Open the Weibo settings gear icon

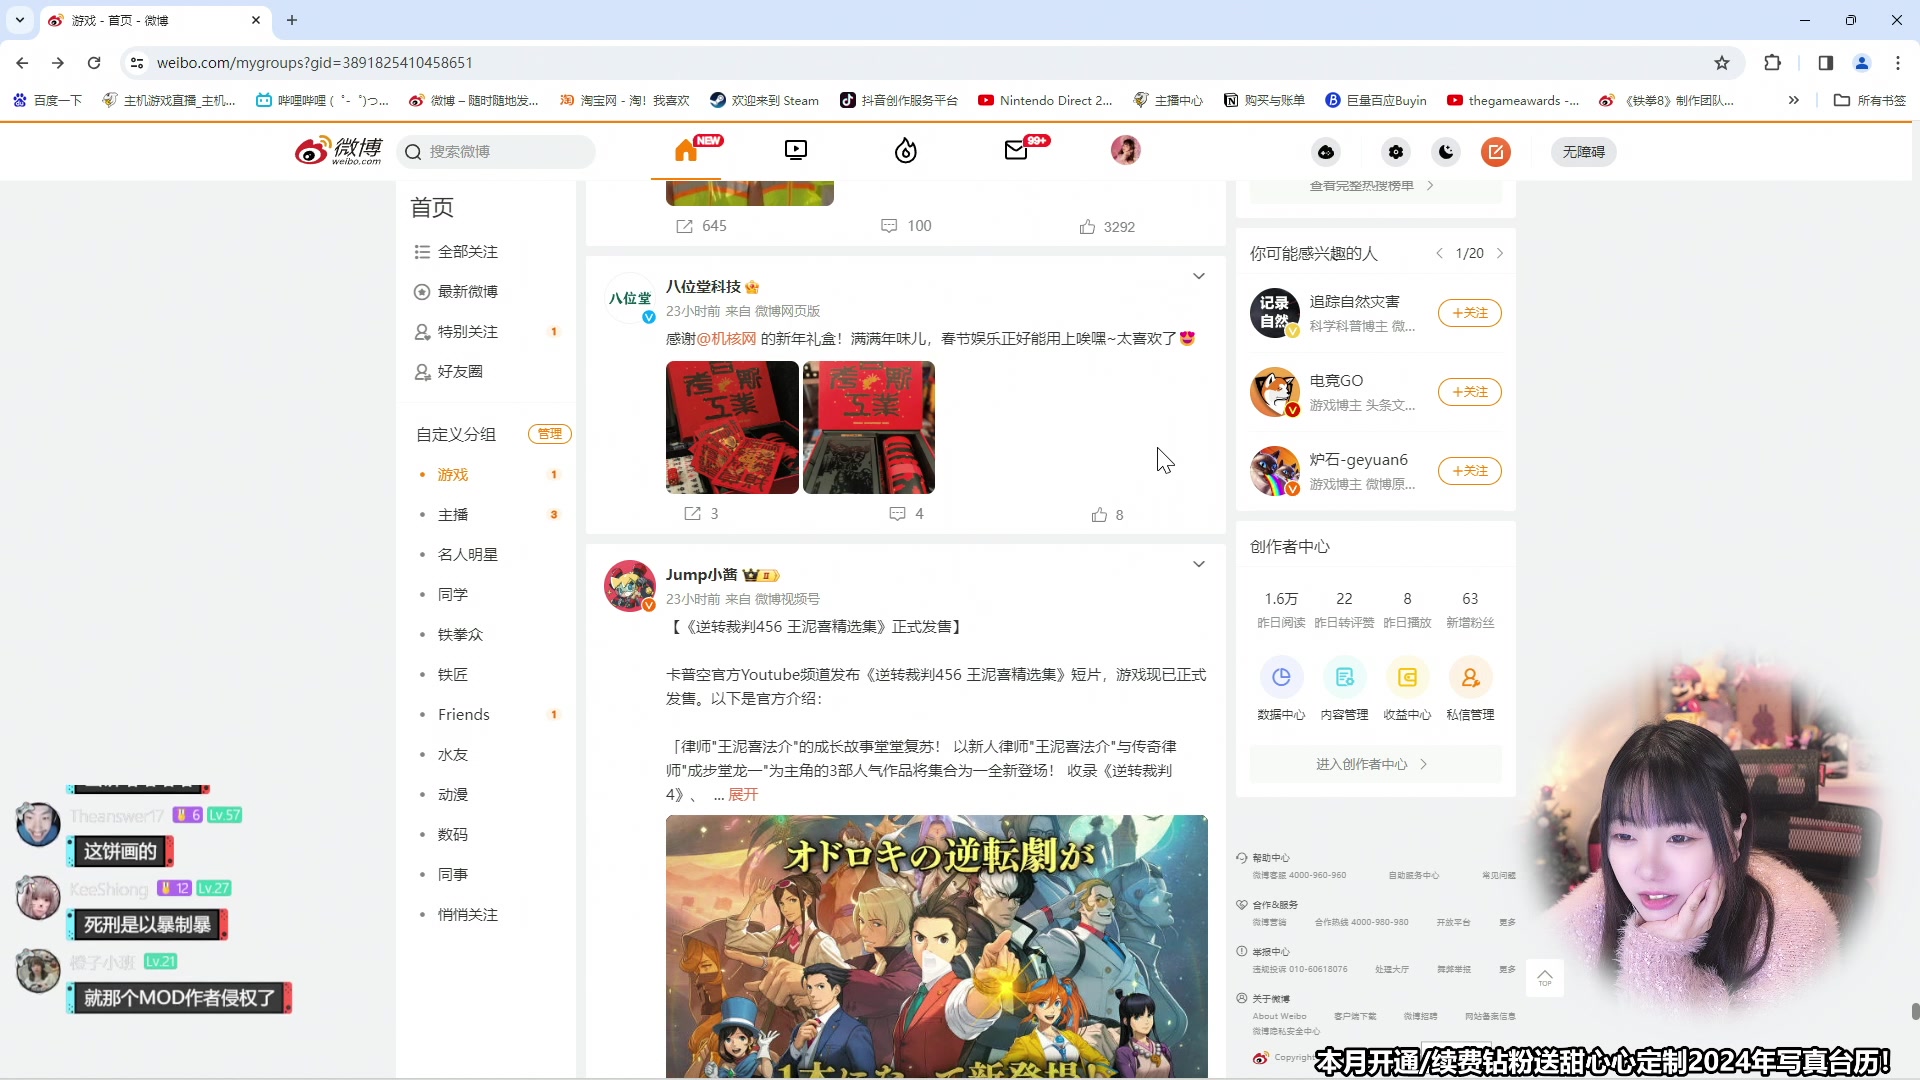click(x=1395, y=152)
